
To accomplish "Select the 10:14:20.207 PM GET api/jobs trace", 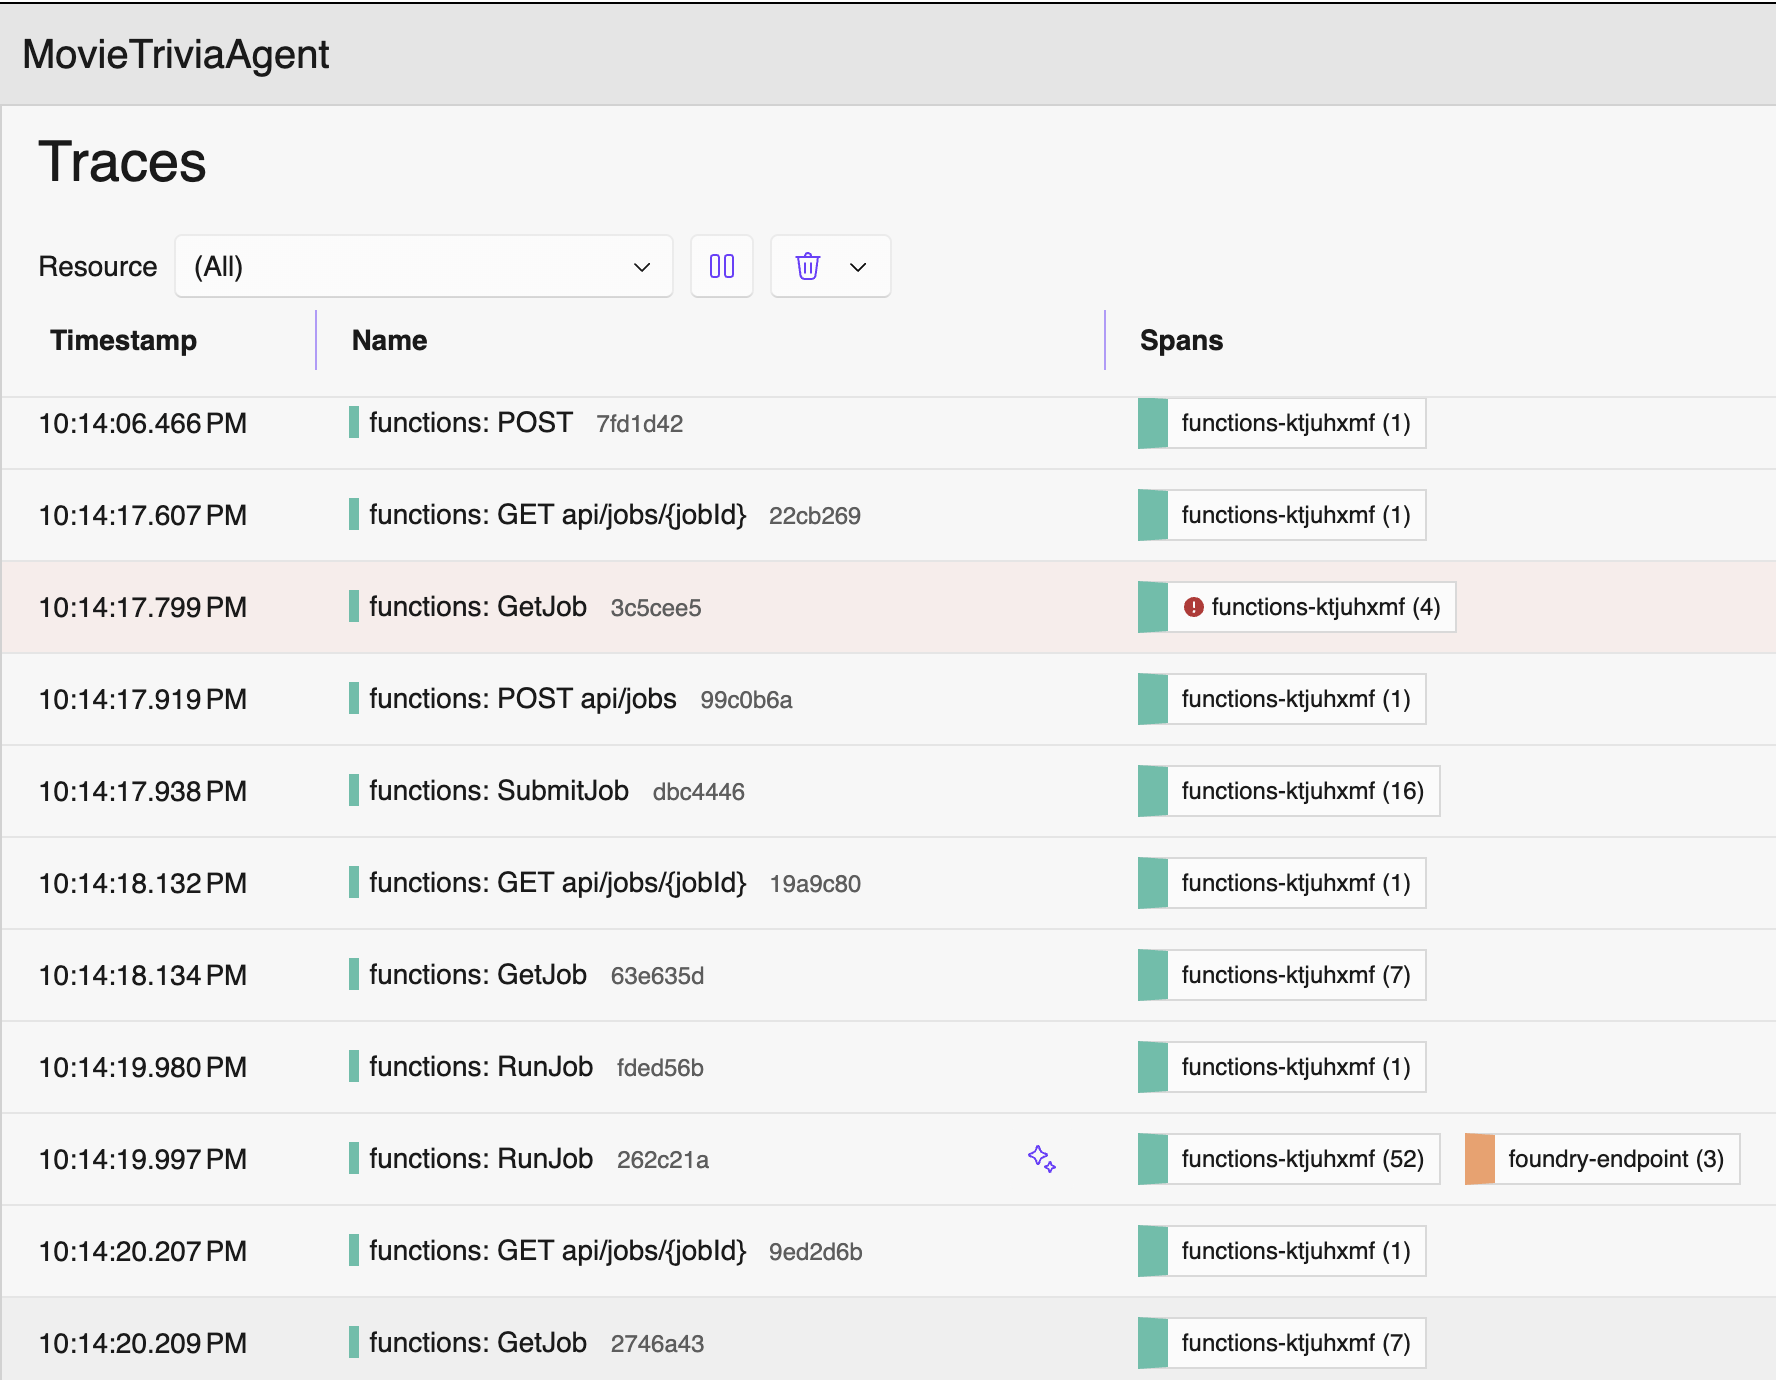I will tap(557, 1251).
